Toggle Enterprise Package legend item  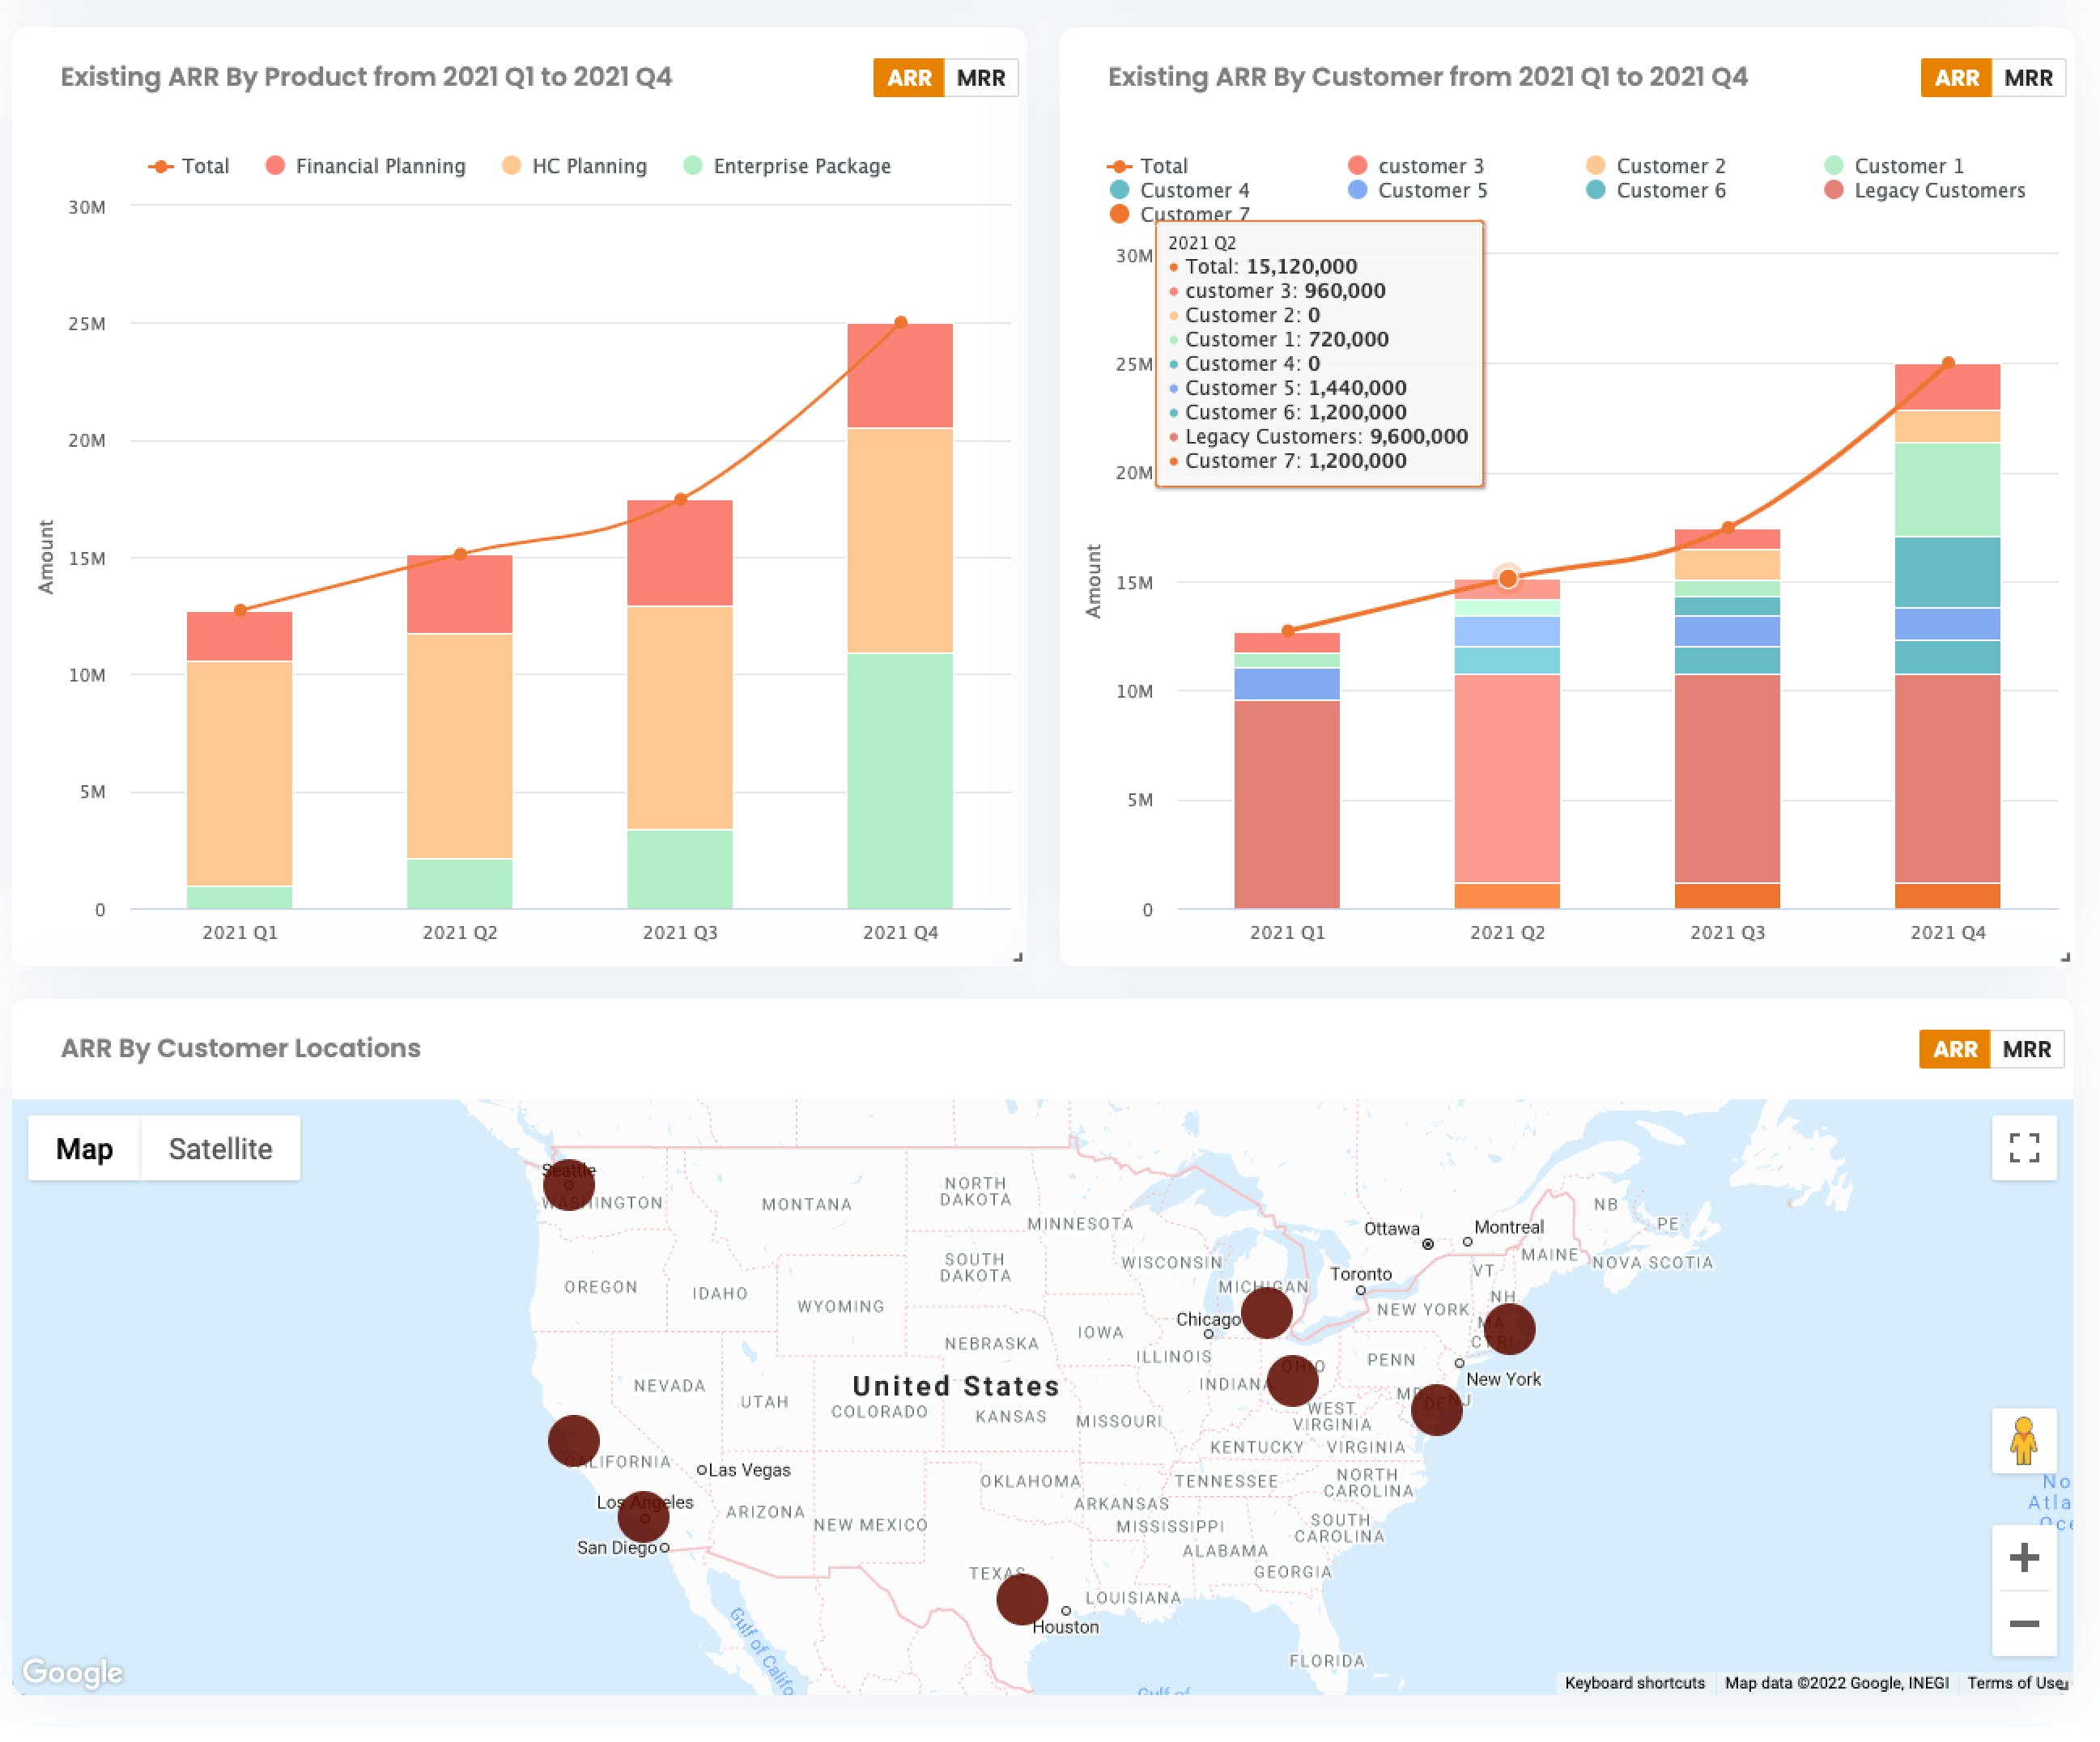click(x=787, y=166)
